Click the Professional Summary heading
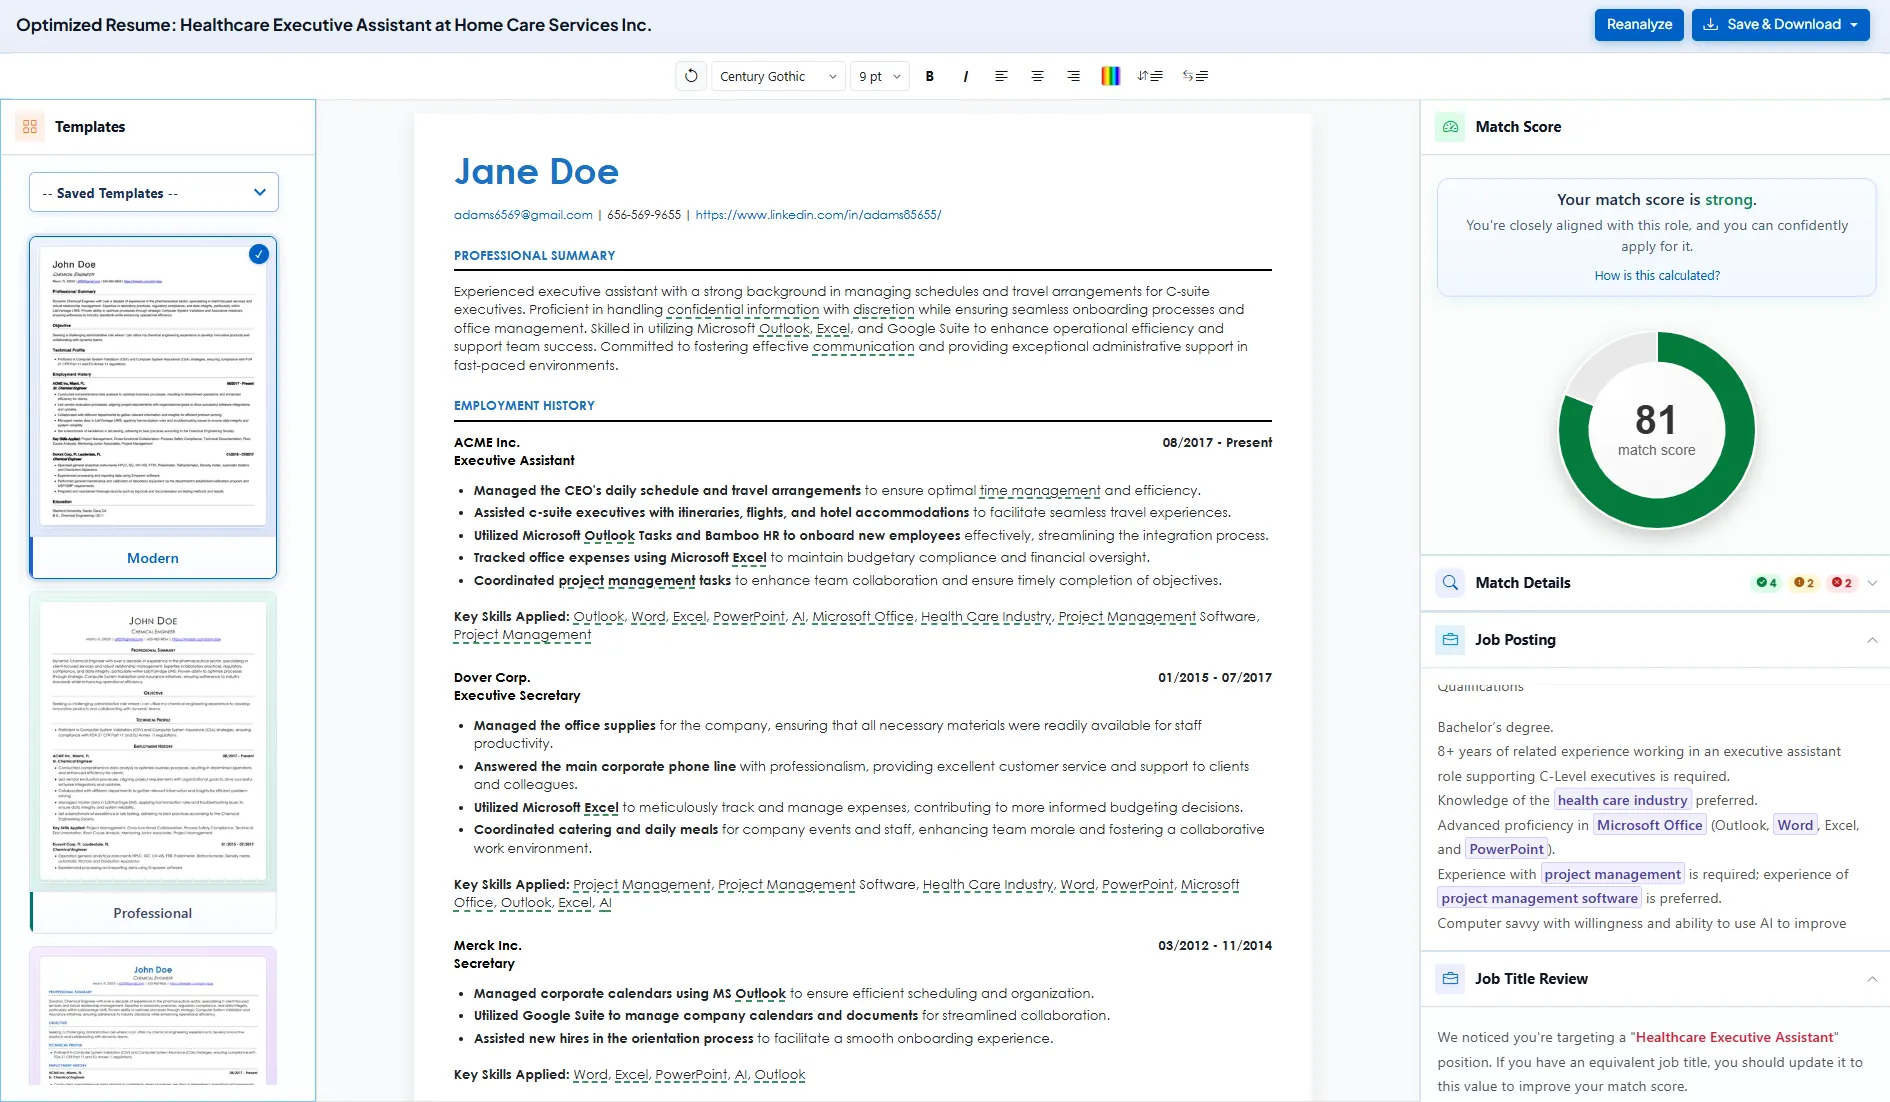Image resolution: width=1890 pixels, height=1102 pixels. tap(534, 256)
